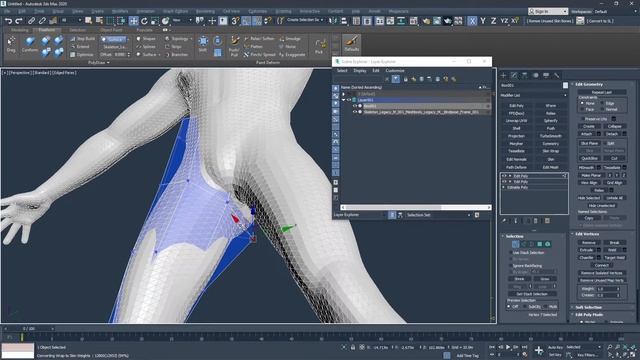
Task: Select the Shift paint deform tool
Action: [203, 44]
